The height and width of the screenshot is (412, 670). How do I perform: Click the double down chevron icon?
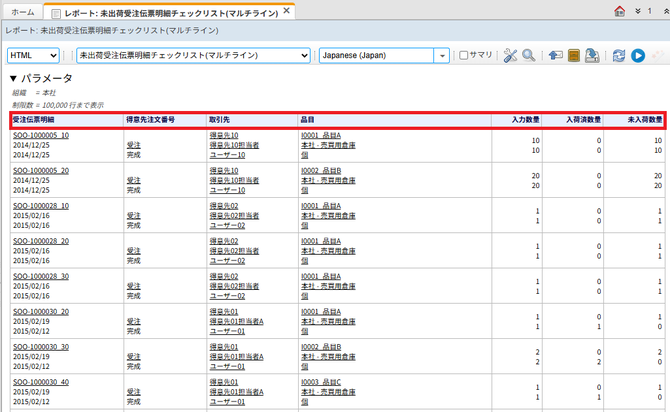pyautogui.click(x=638, y=11)
